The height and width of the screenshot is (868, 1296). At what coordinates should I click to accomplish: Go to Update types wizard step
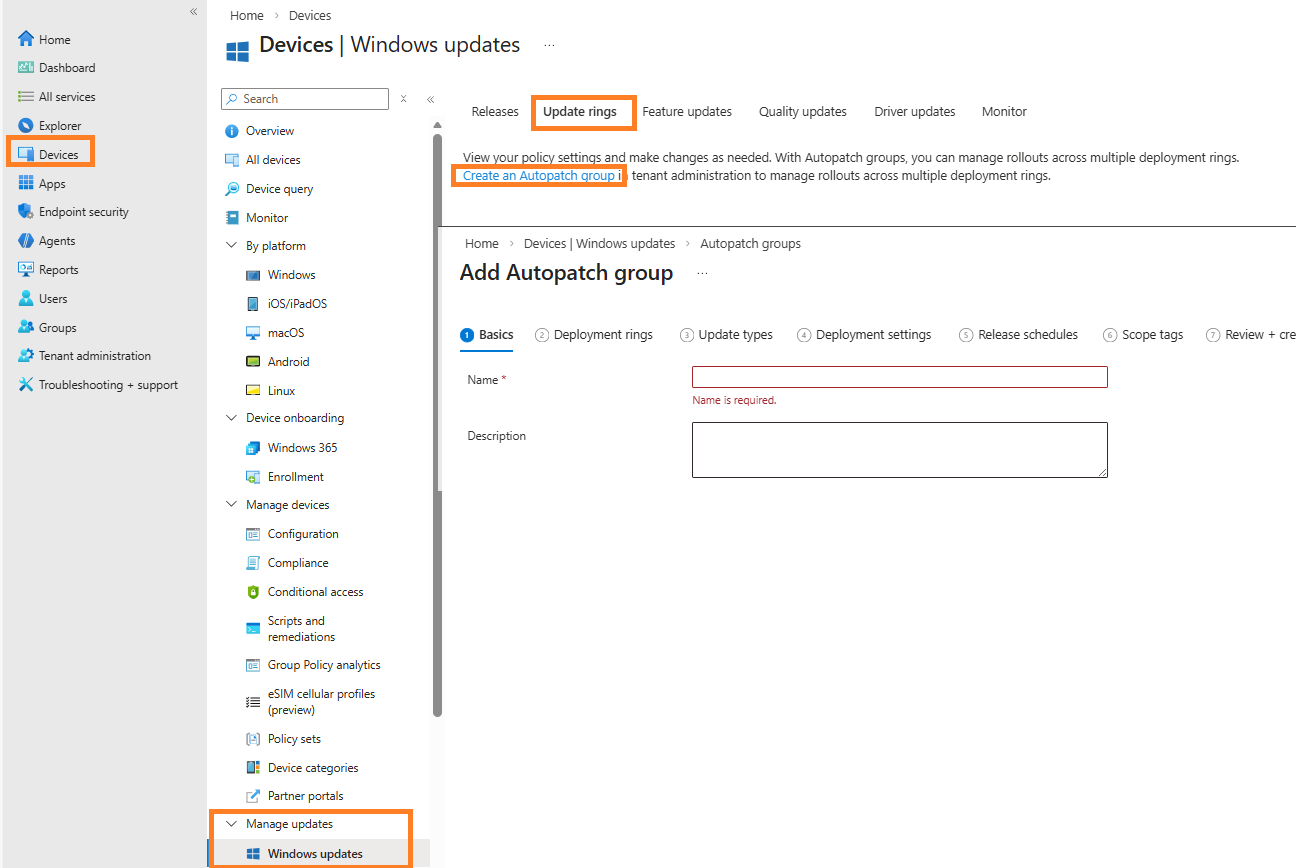coord(726,335)
